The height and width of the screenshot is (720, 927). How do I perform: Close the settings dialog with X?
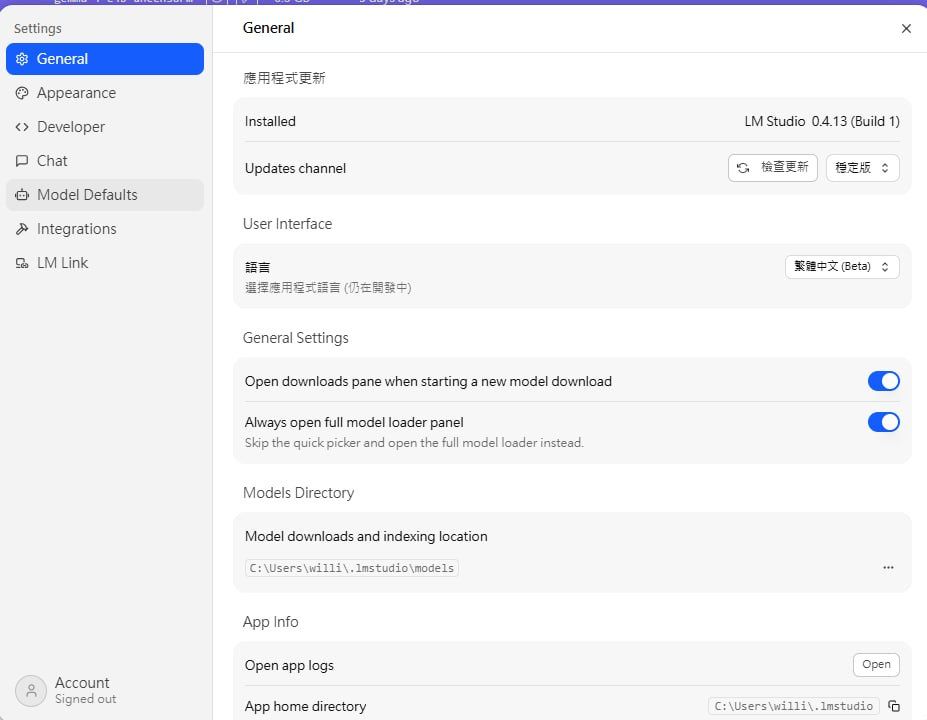click(906, 28)
